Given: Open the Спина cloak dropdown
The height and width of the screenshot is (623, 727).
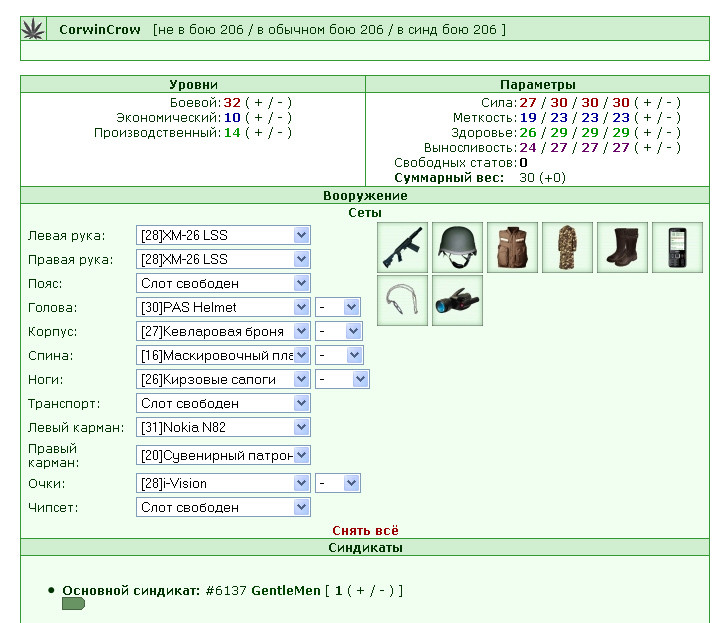Looking at the screenshot, I should pos(223,356).
